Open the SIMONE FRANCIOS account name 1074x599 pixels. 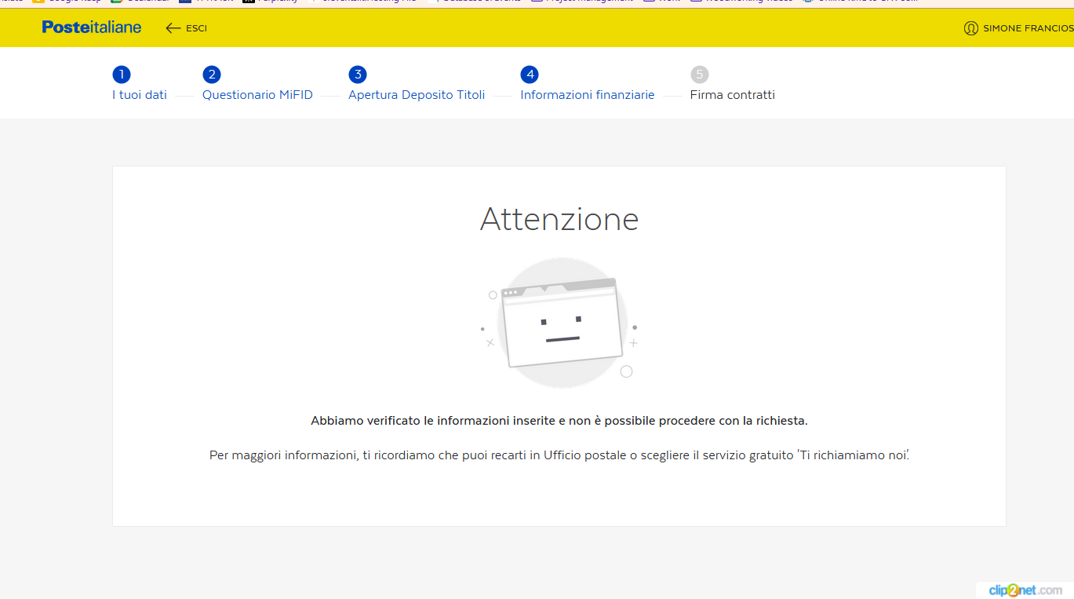click(1027, 29)
